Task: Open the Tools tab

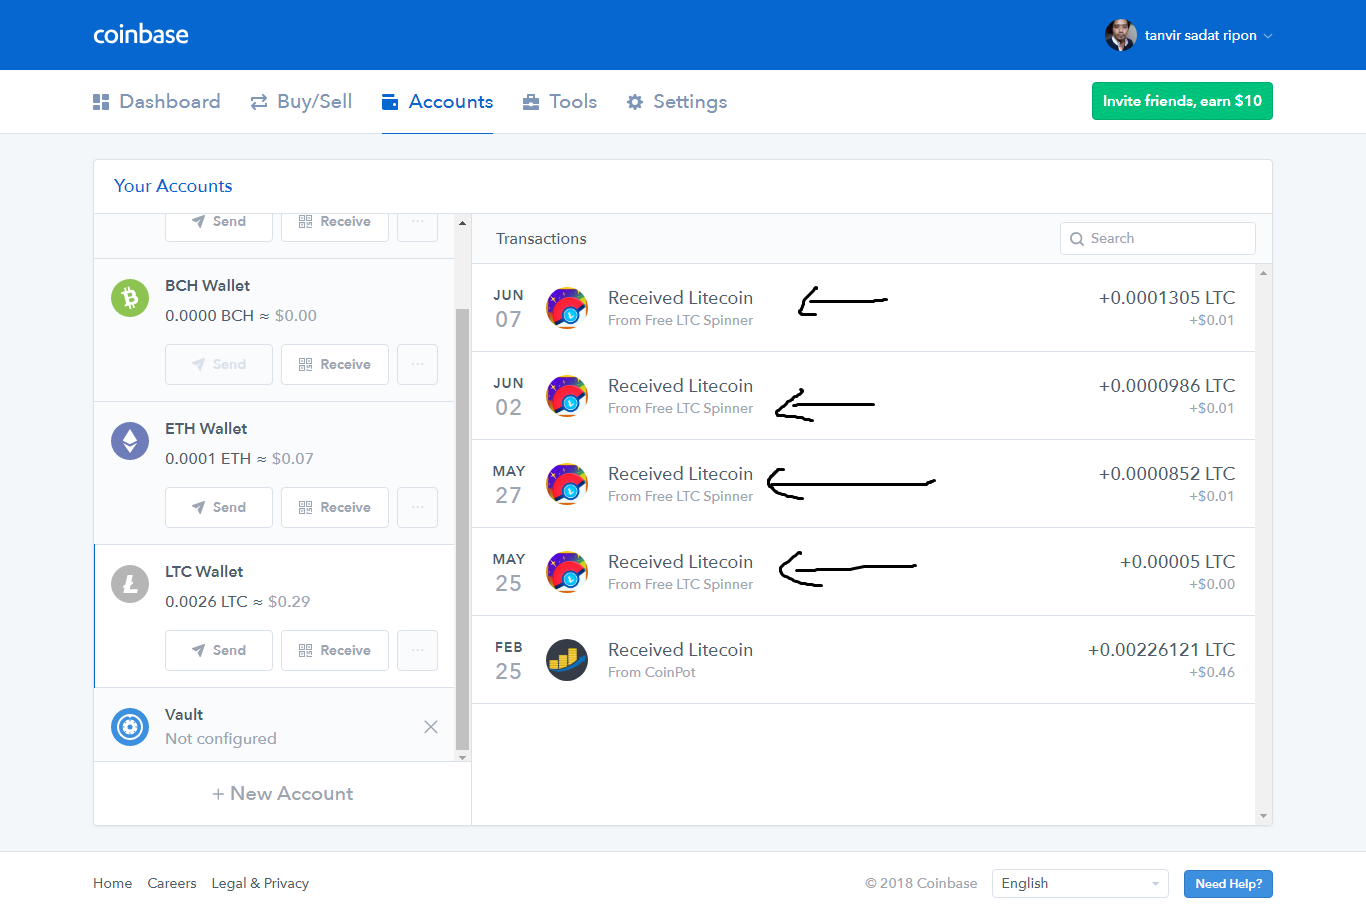Action: click(560, 102)
